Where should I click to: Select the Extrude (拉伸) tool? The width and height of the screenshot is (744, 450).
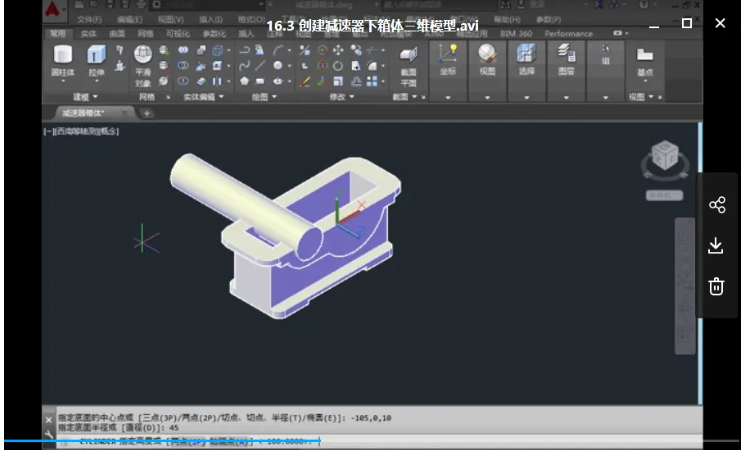click(96, 60)
